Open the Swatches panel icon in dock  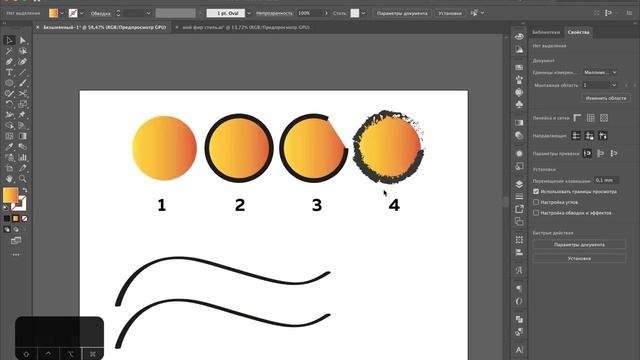tap(519, 67)
